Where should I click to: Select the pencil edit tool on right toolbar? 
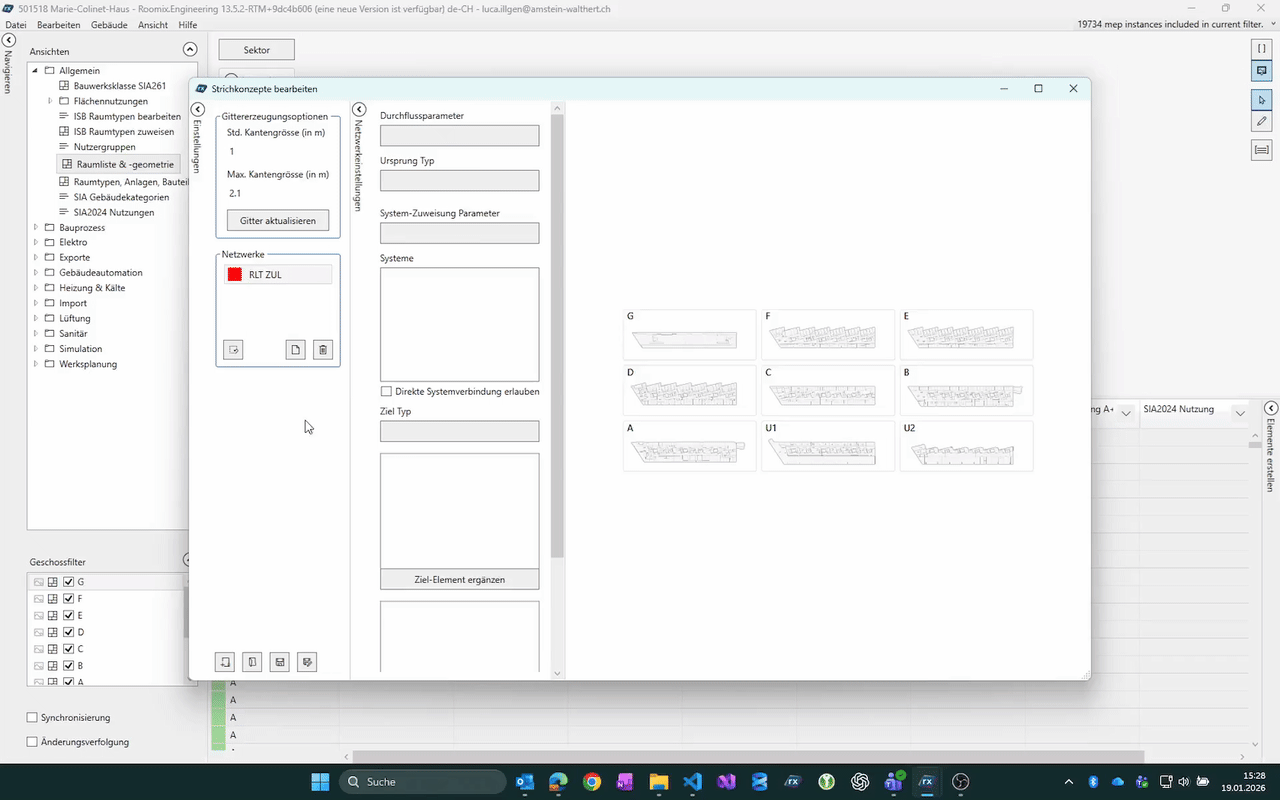(1261, 122)
